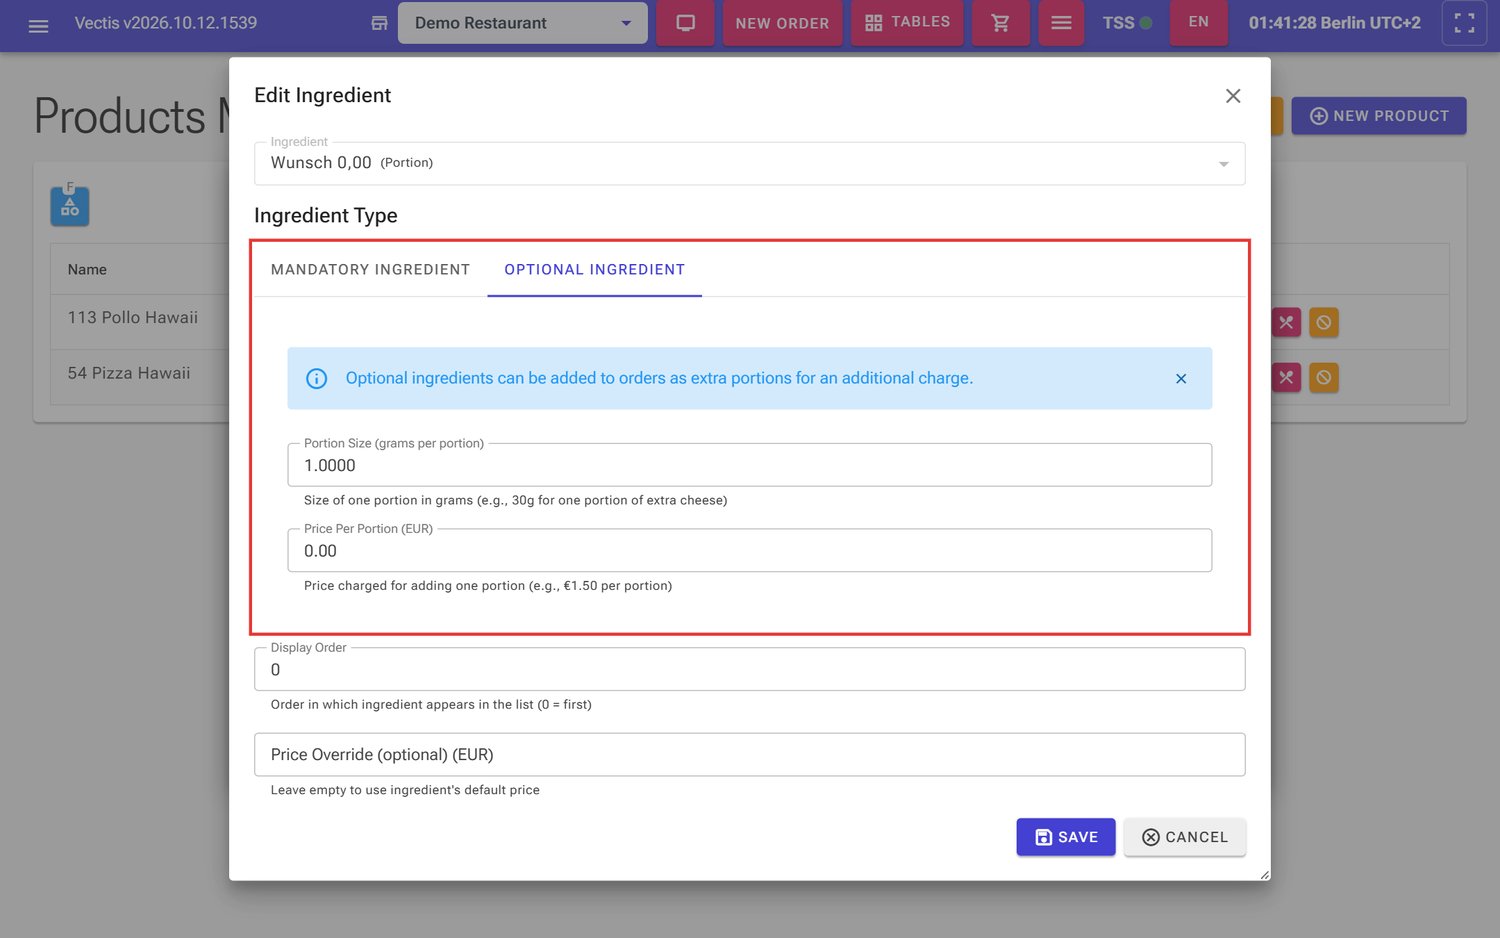Click the store icon beside restaurant selector

(x=379, y=23)
